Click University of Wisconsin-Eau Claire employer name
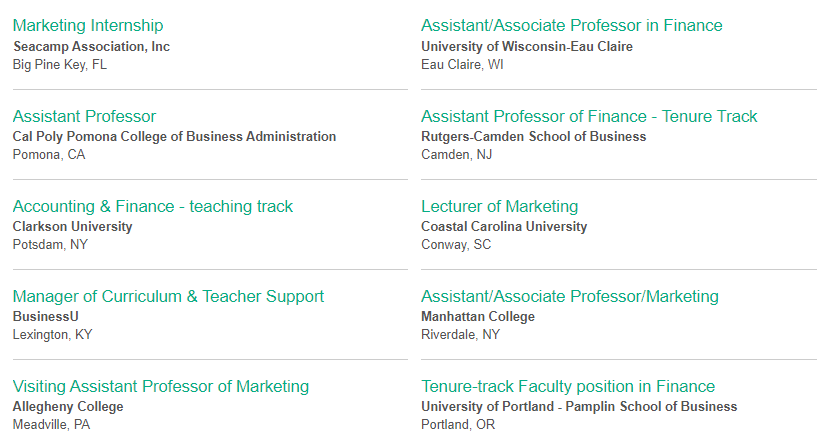The height and width of the screenshot is (448, 828). [527, 46]
